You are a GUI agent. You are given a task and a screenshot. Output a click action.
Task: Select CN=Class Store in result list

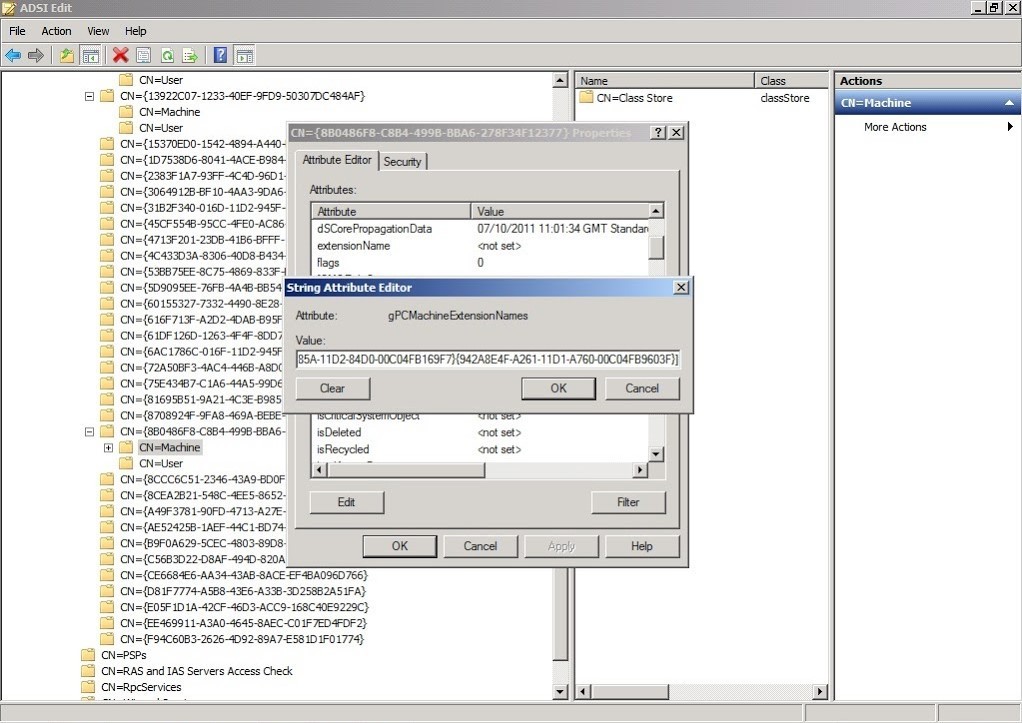(x=634, y=98)
